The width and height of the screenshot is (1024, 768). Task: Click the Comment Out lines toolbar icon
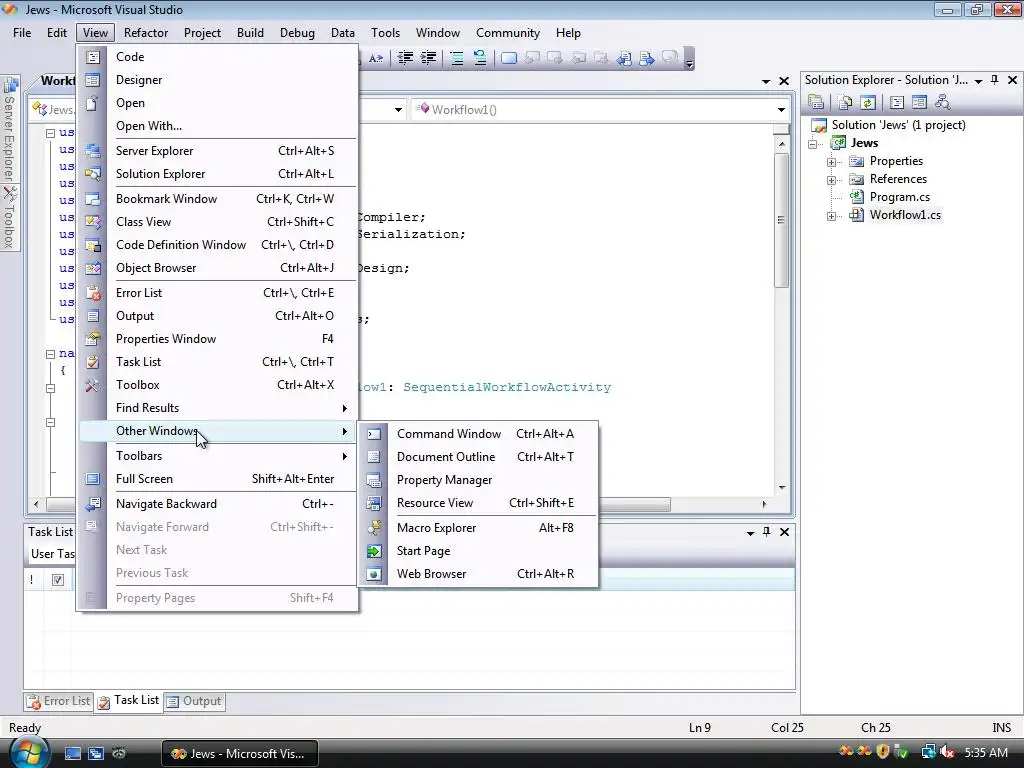457,58
